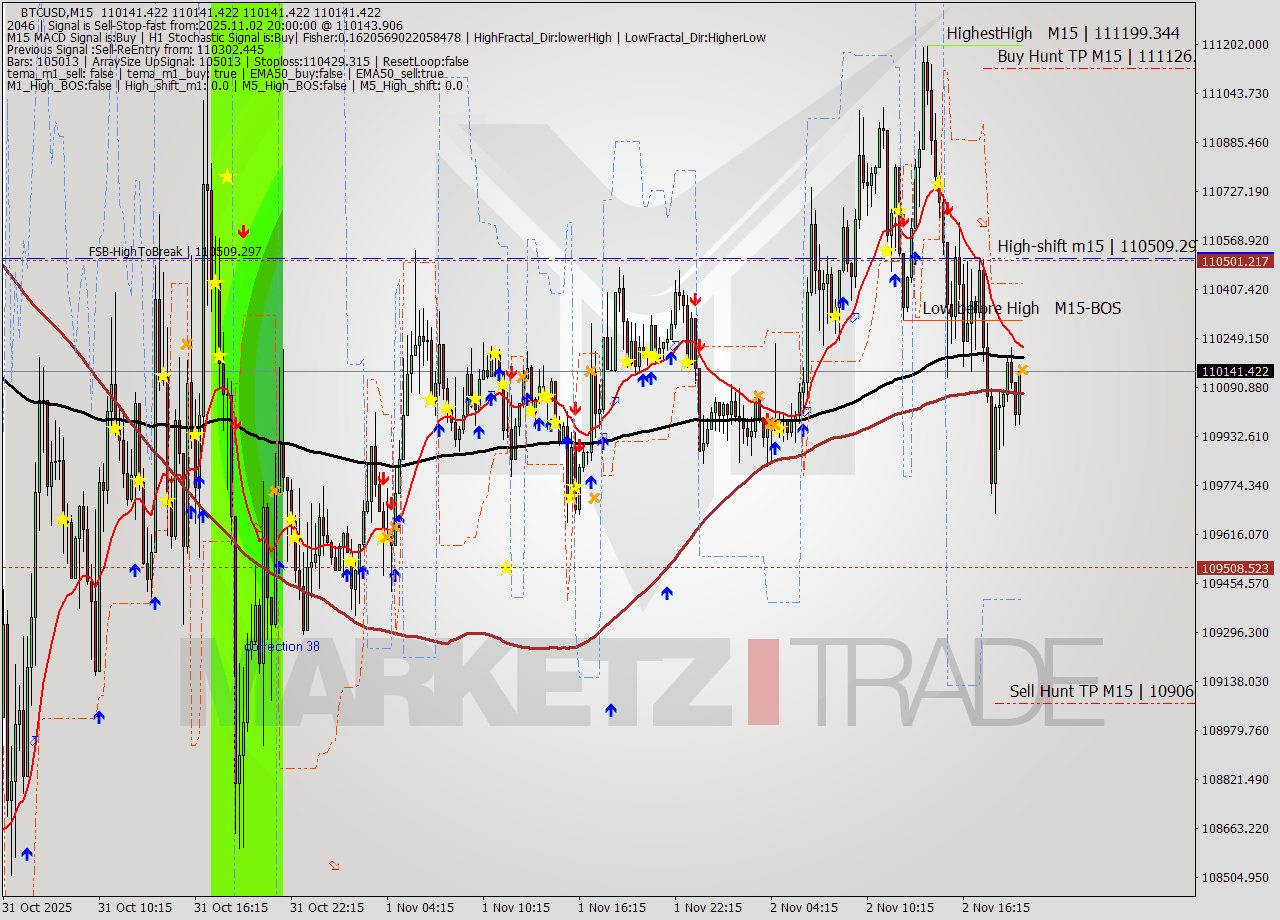Click the yellow star near 109508 dotted line
1280x920 pixels.
click(x=507, y=568)
